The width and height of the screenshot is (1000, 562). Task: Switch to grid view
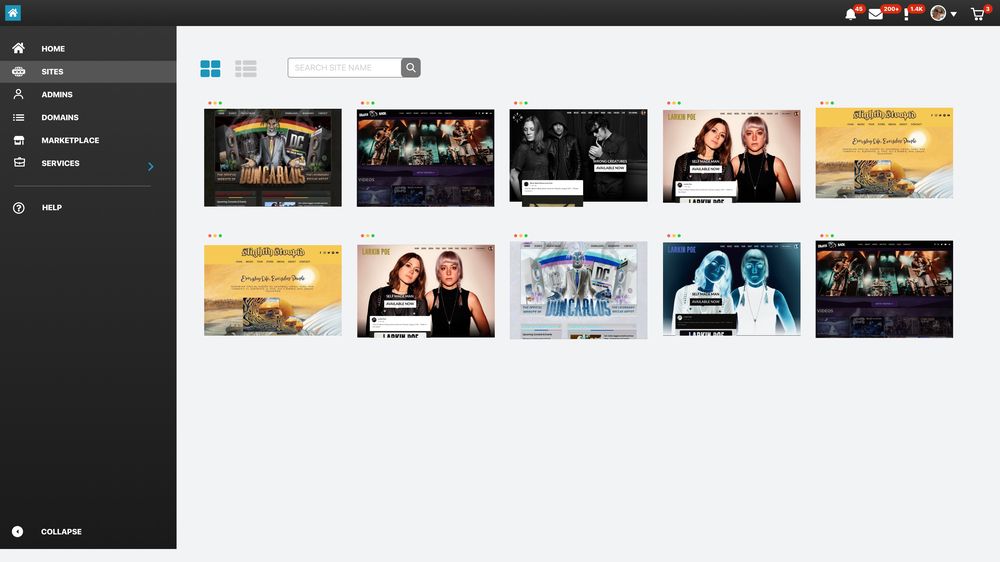pos(210,68)
